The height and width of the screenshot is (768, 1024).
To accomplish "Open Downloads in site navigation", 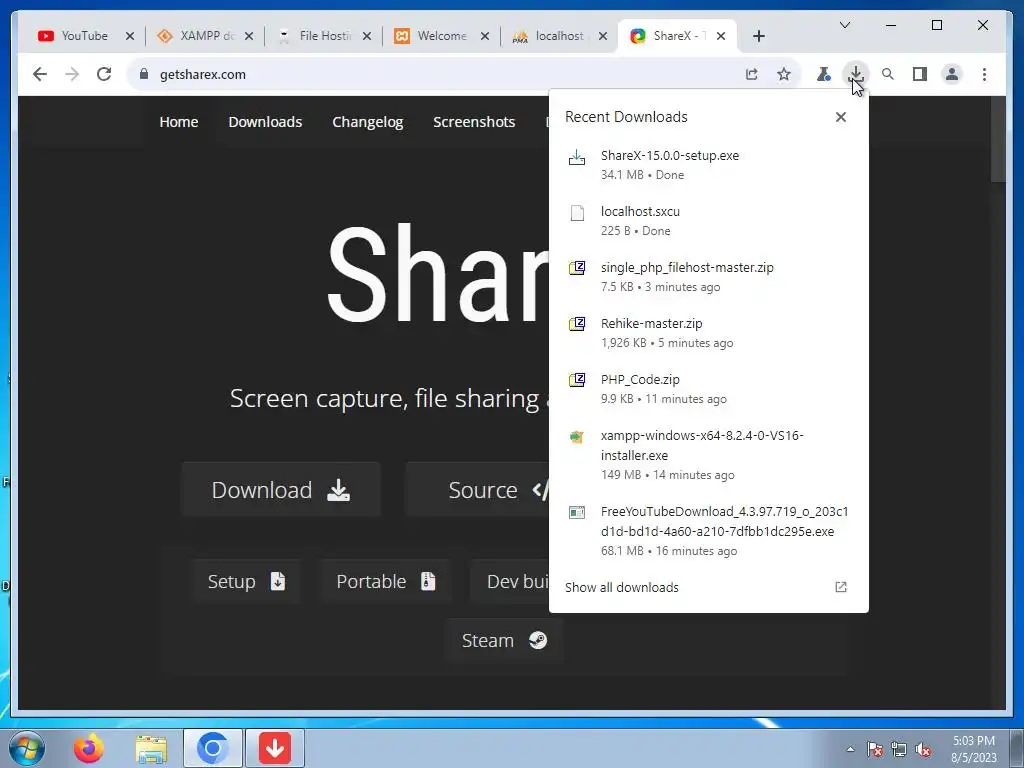I will (265, 122).
